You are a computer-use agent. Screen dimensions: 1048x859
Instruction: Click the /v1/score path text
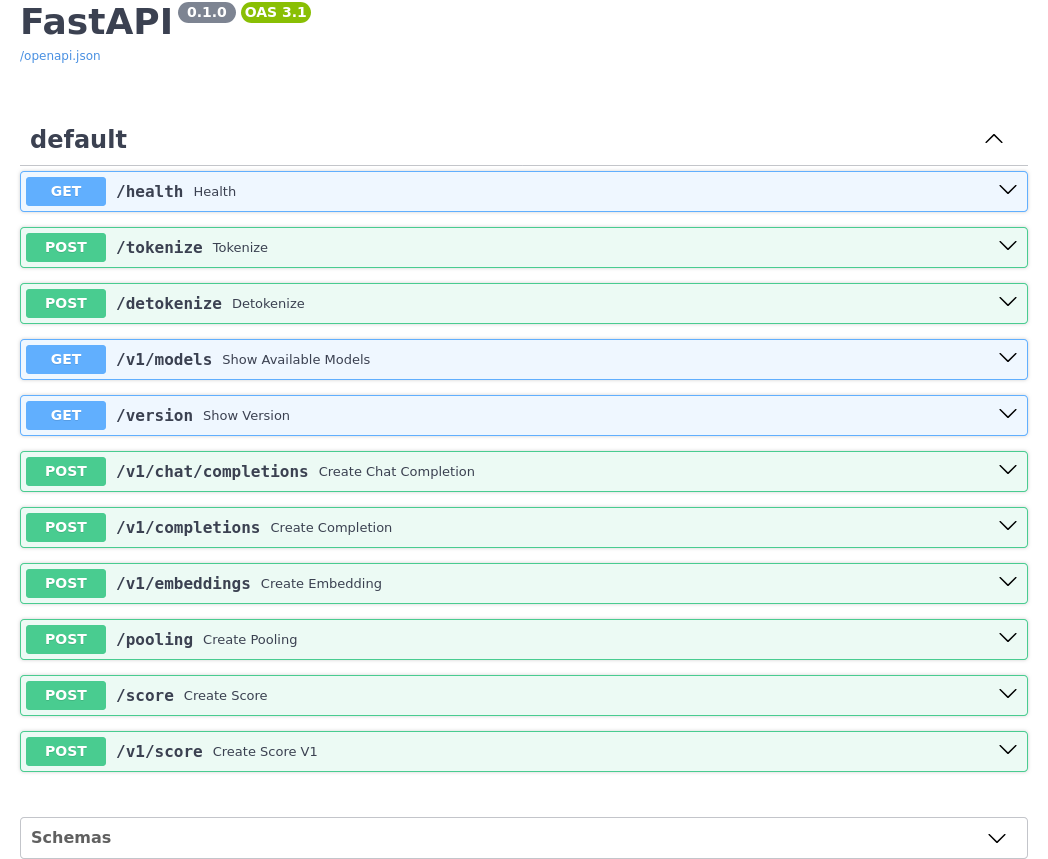(x=159, y=752)
